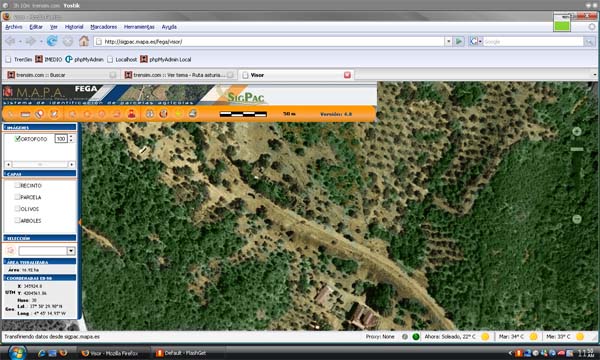Screen dimensions: 600x360
Task: Open the Selección dropdown list
Action: 71,251
